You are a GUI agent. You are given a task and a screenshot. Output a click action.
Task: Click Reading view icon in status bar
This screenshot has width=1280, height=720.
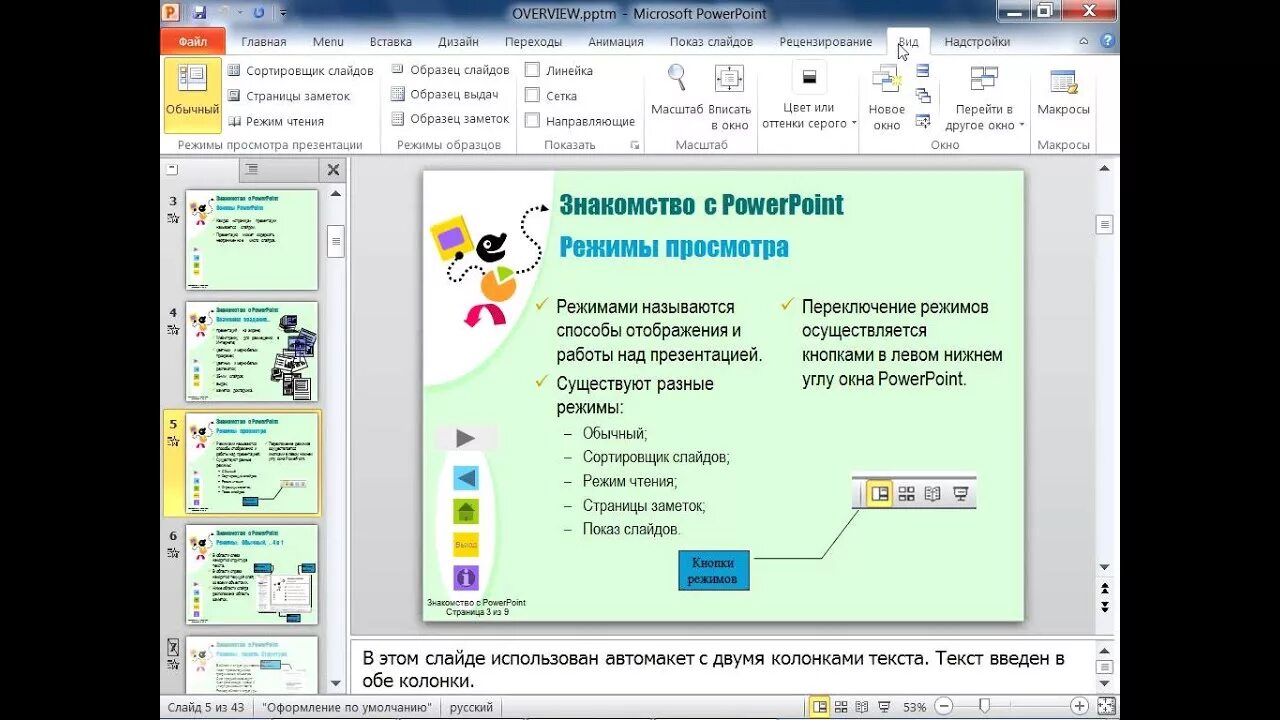(x=862, y=707)
